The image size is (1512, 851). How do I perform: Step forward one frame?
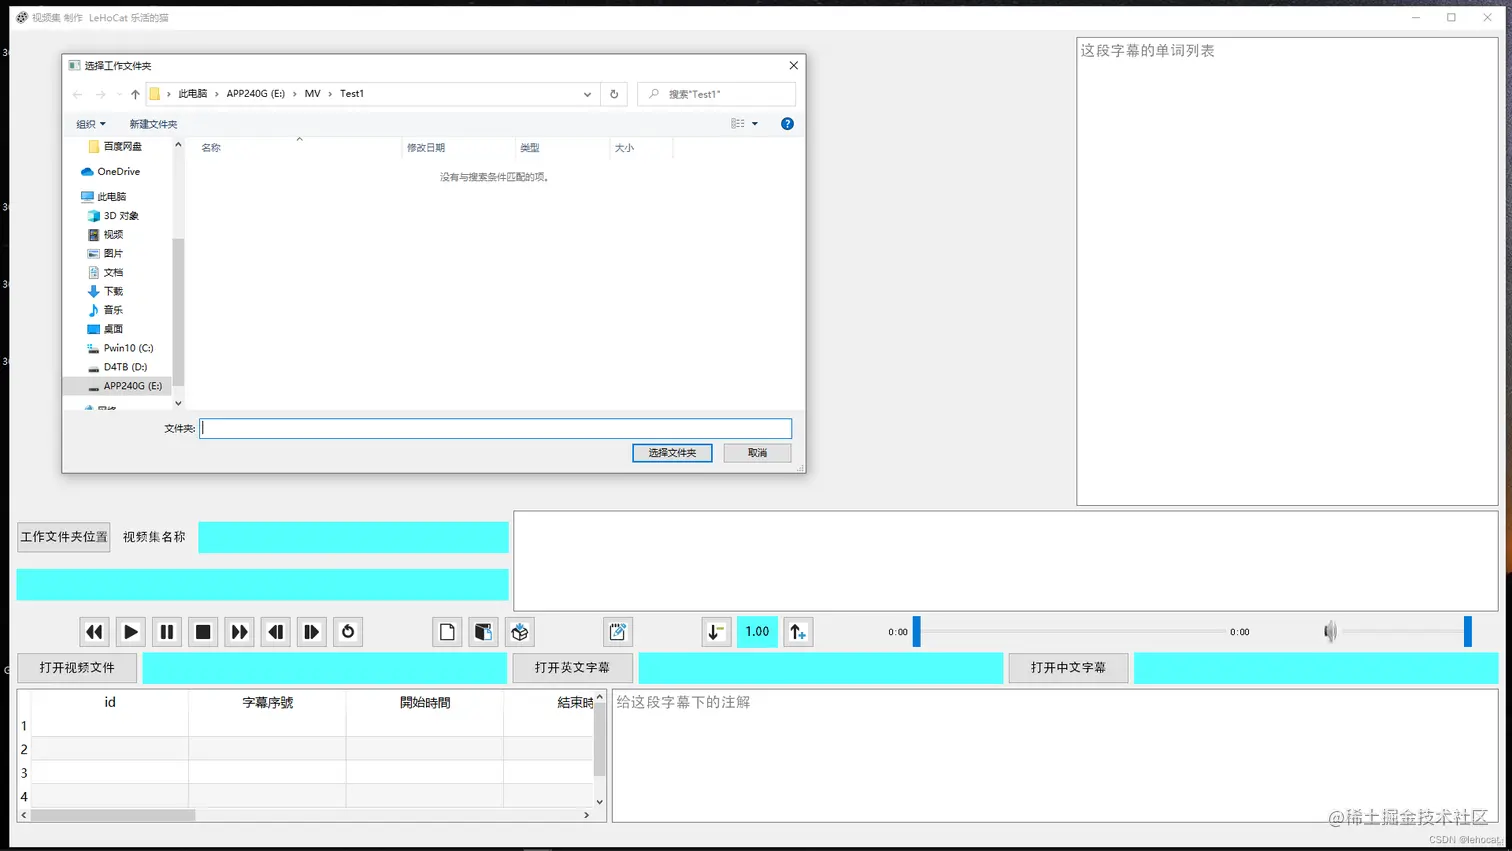(312, 632)
